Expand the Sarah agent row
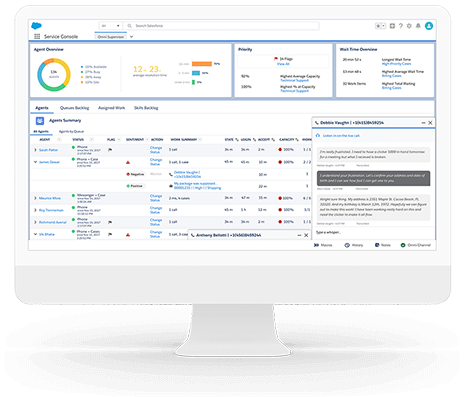This screenshot has width=466, height=397. 35,150
